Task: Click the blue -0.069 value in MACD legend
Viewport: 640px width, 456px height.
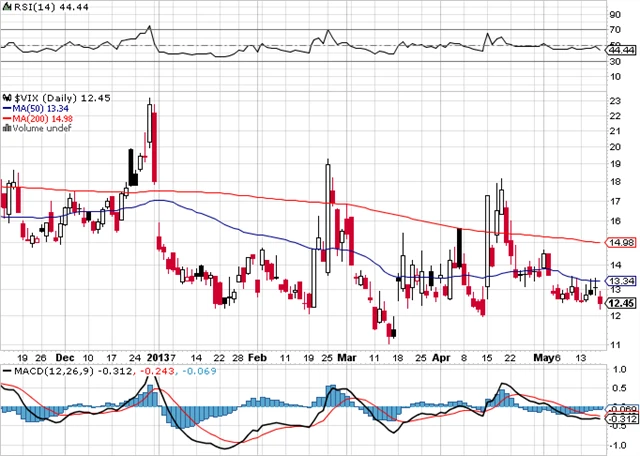Action: click(199, 371)
